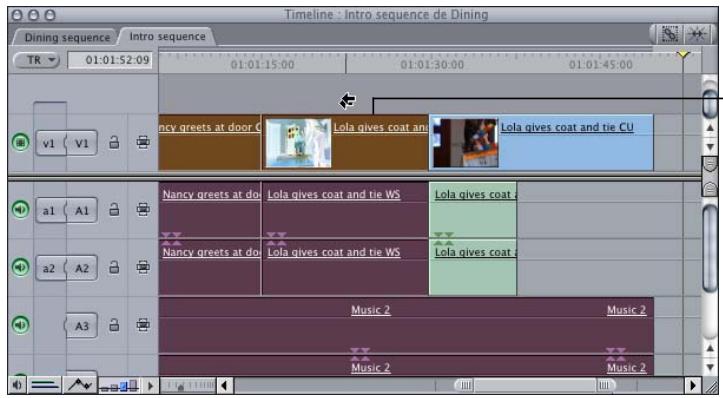Mute A2 track audible control

click(20, 267)
